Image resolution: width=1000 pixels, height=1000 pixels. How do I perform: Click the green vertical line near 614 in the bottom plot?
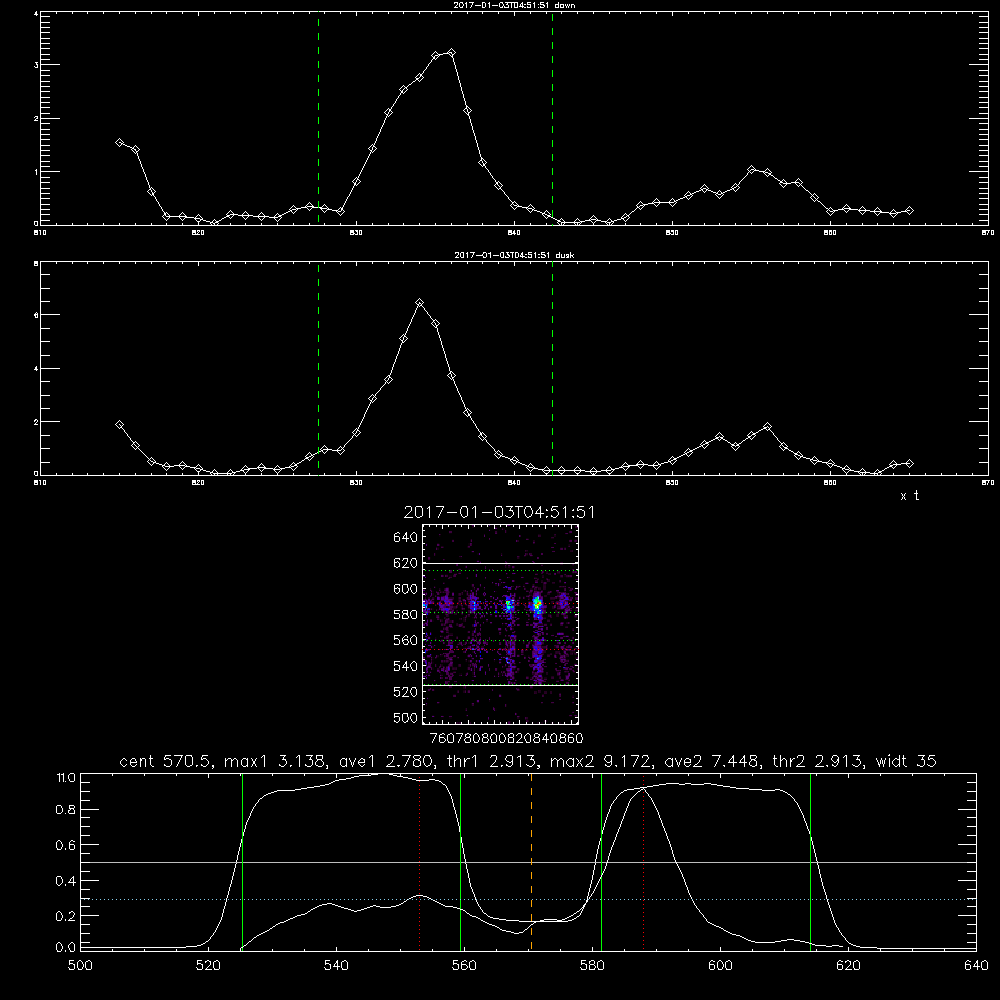point(811,861)
